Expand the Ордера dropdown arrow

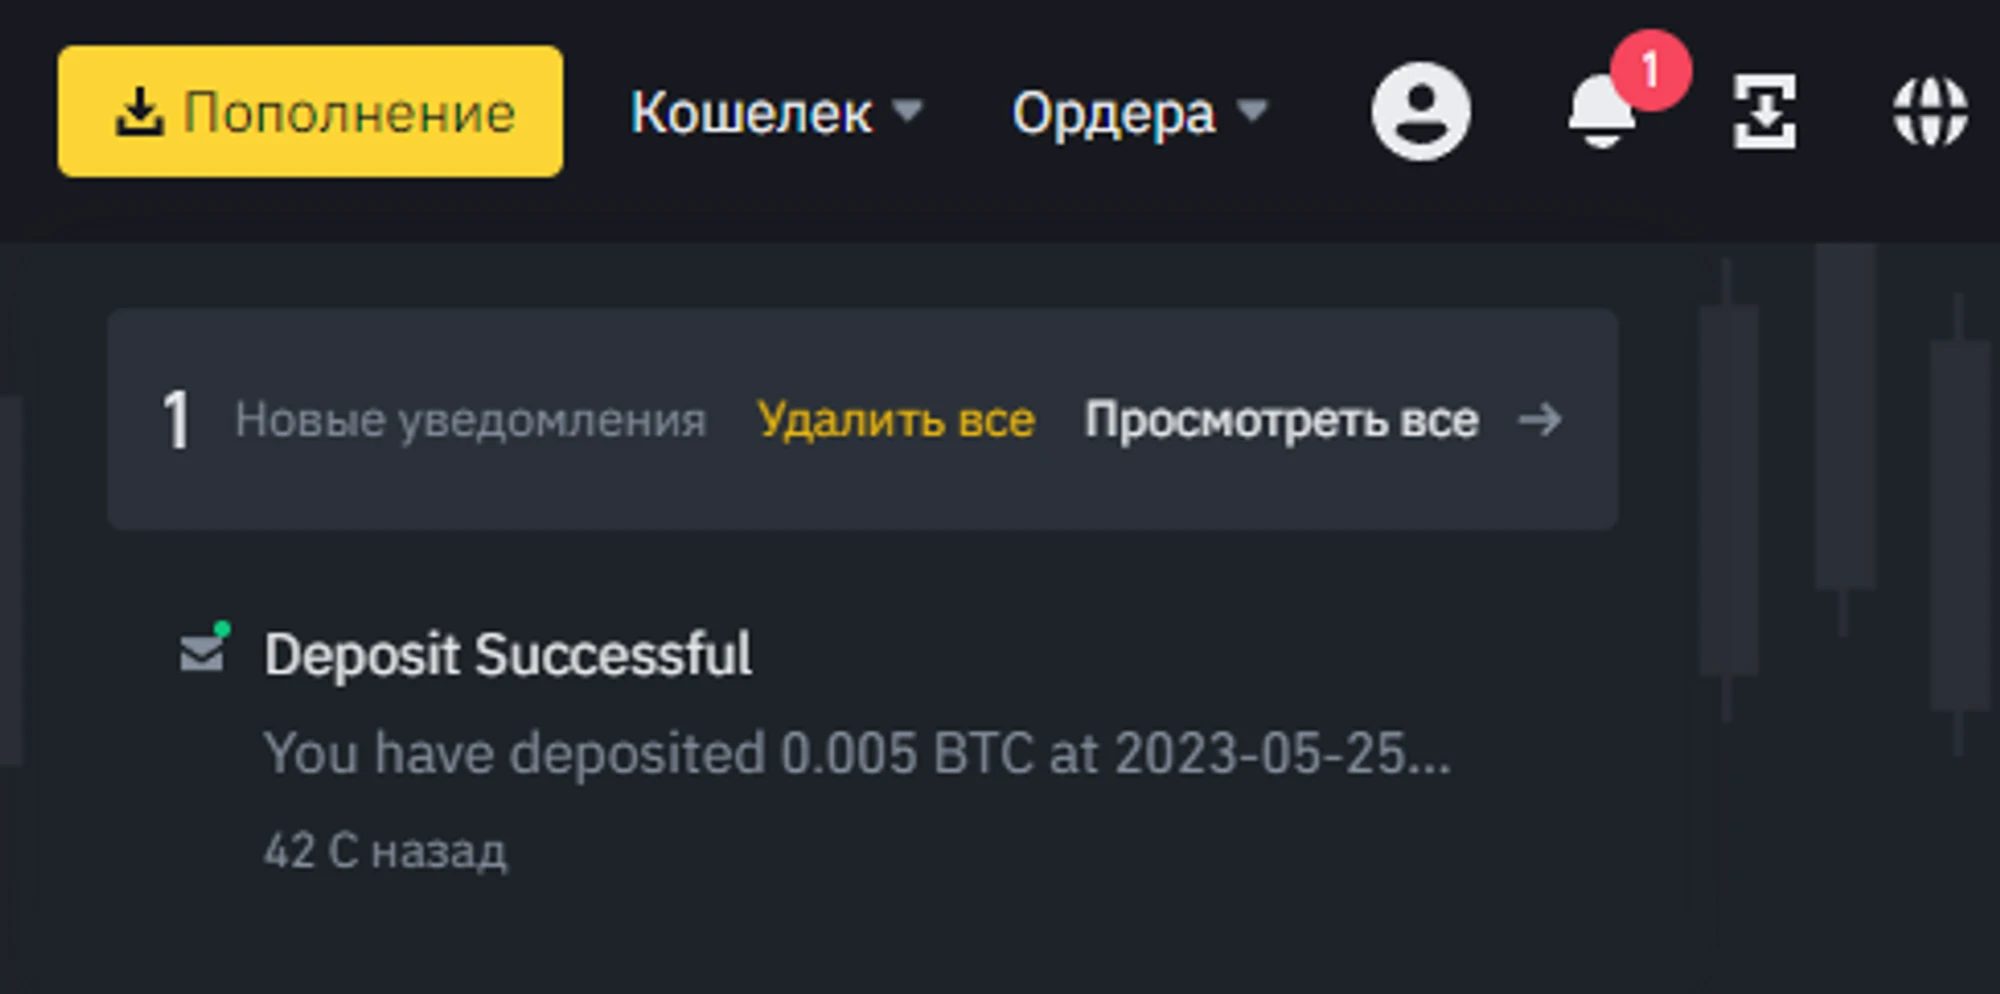pyautogui.click(x=1251, y=109)
